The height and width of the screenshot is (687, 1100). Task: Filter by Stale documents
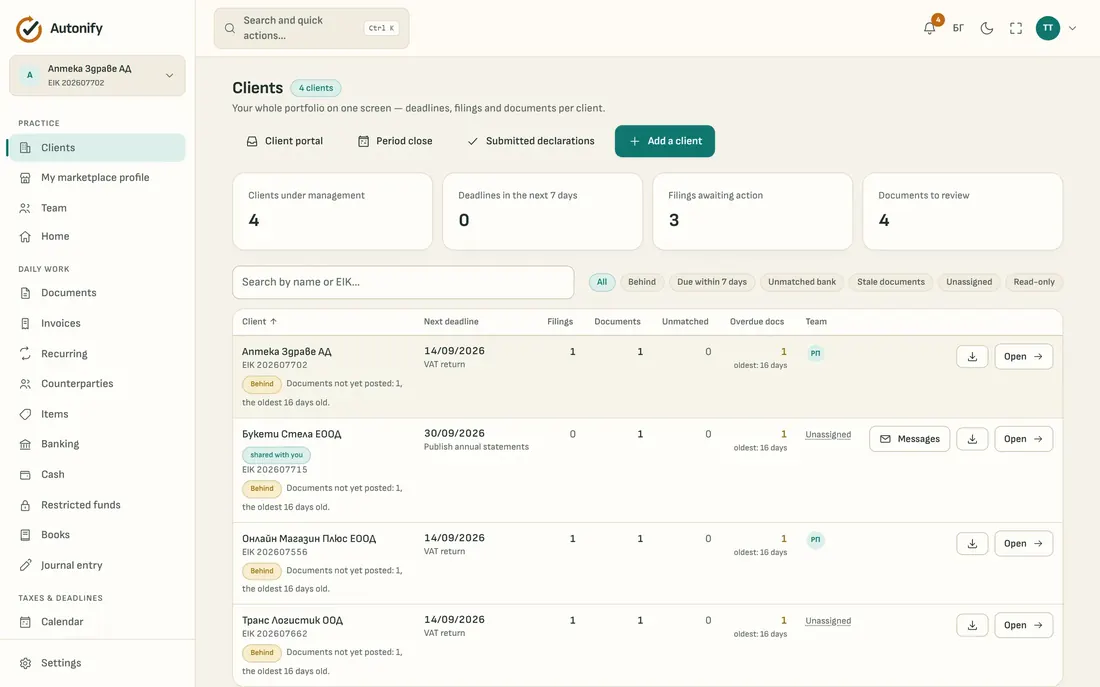(891, 282)
